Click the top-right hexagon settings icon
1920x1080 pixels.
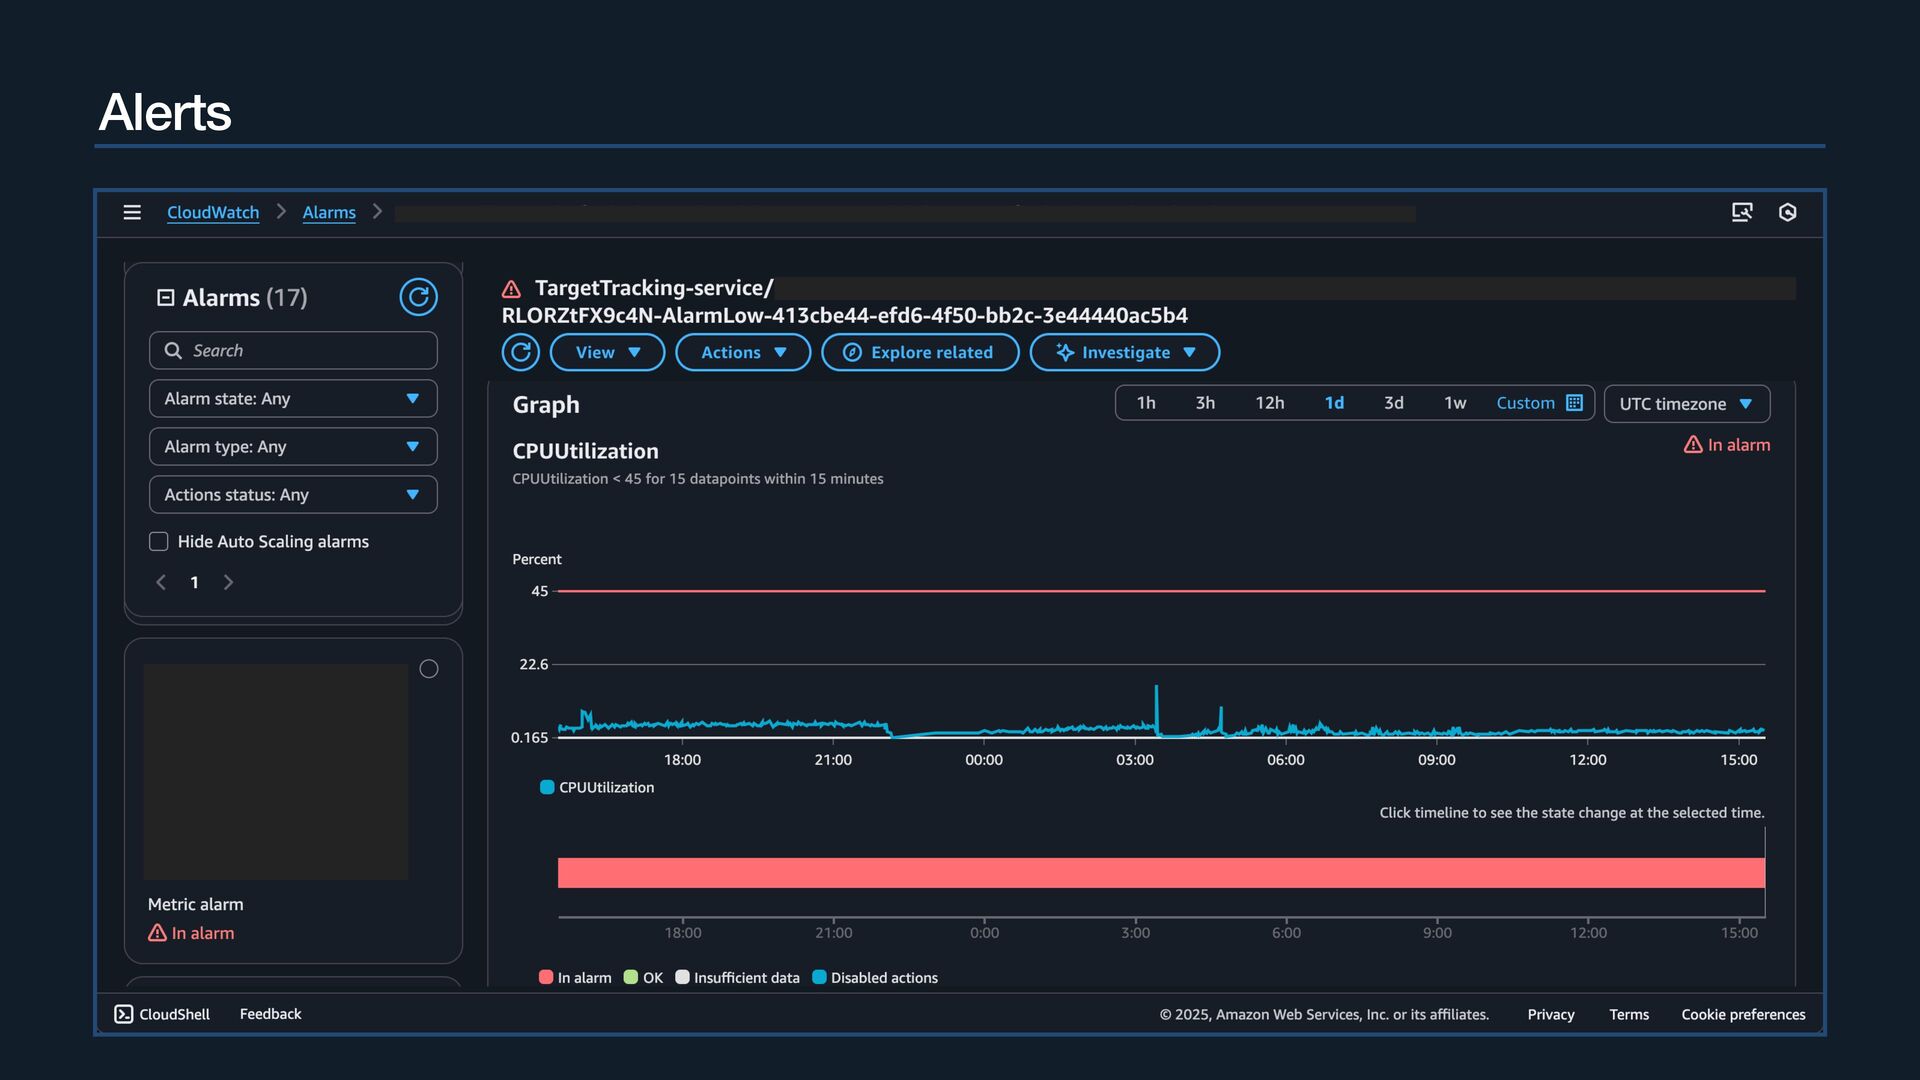1788,212
